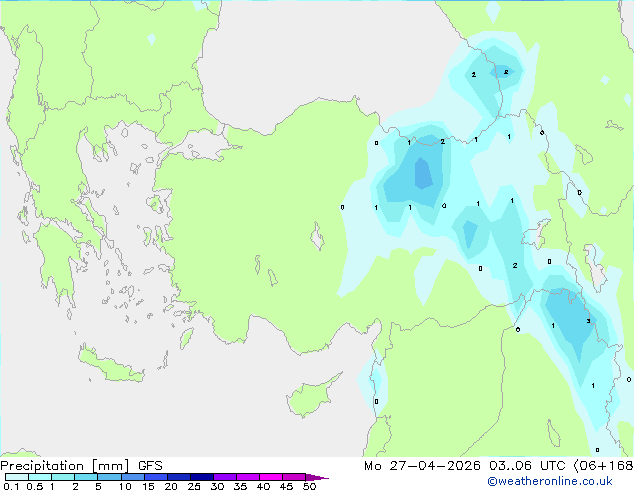
Task: Click the 20–25 mm legend swatch
Action: click(178, 477)
